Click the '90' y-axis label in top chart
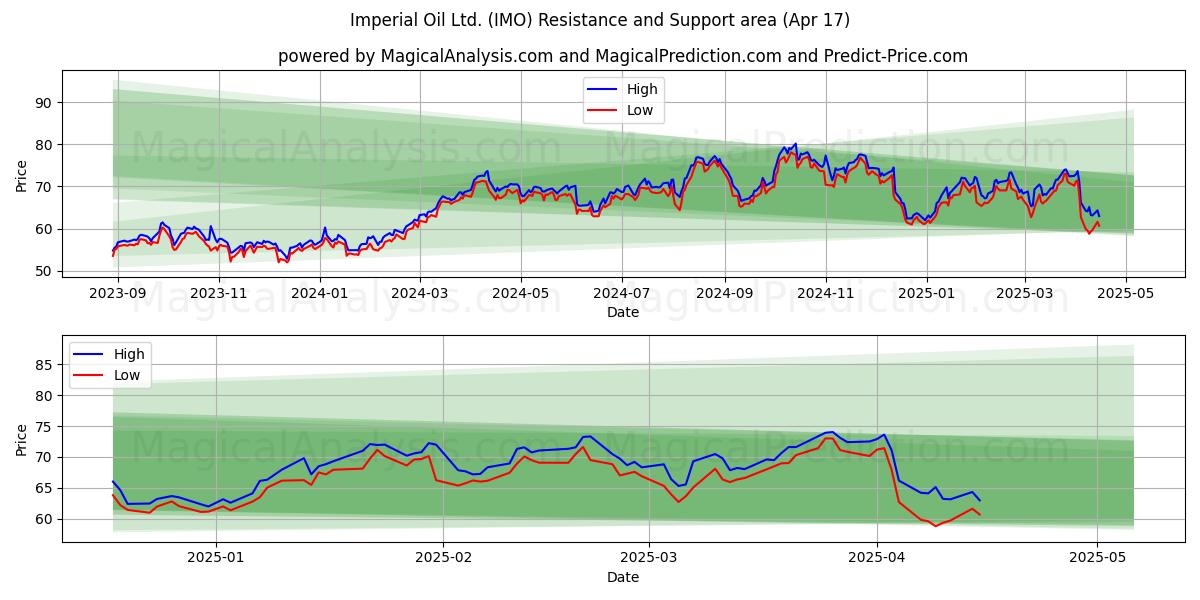This screenshot has width=1200, height=600. (x=44, y=103)
